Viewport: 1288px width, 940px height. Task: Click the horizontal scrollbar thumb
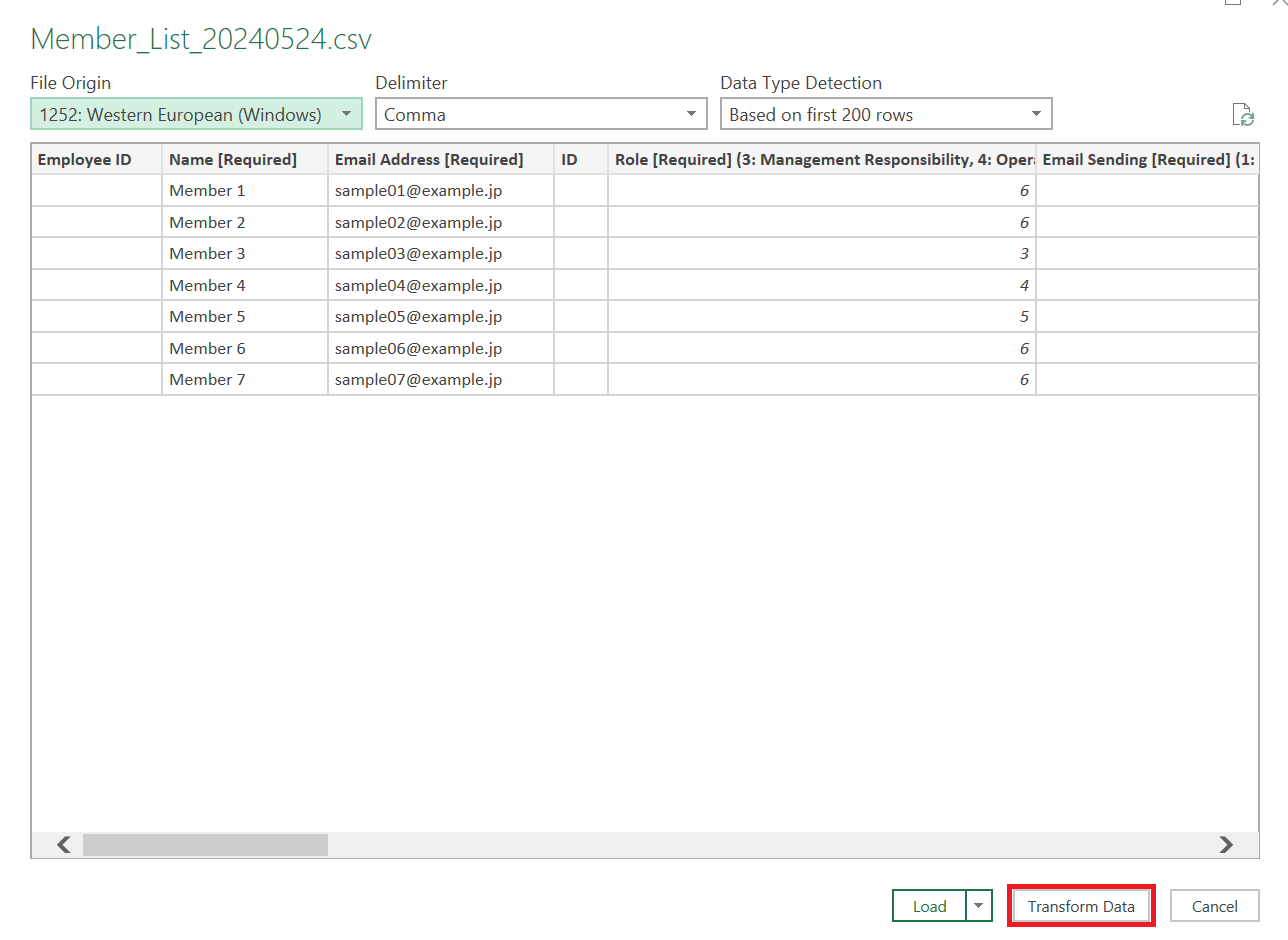tap(205, 845)
